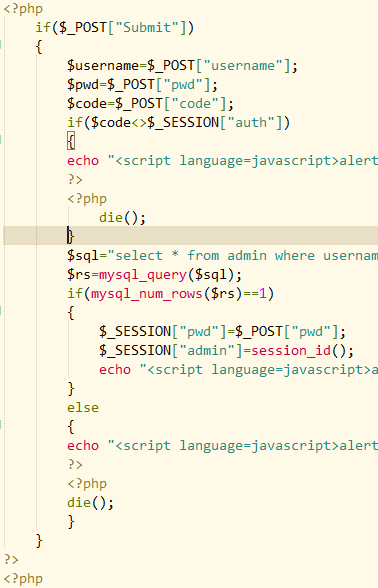The image size is (378, 588).
Task: Click the opening <?php tag on first line
Action: tap(23, 9)
